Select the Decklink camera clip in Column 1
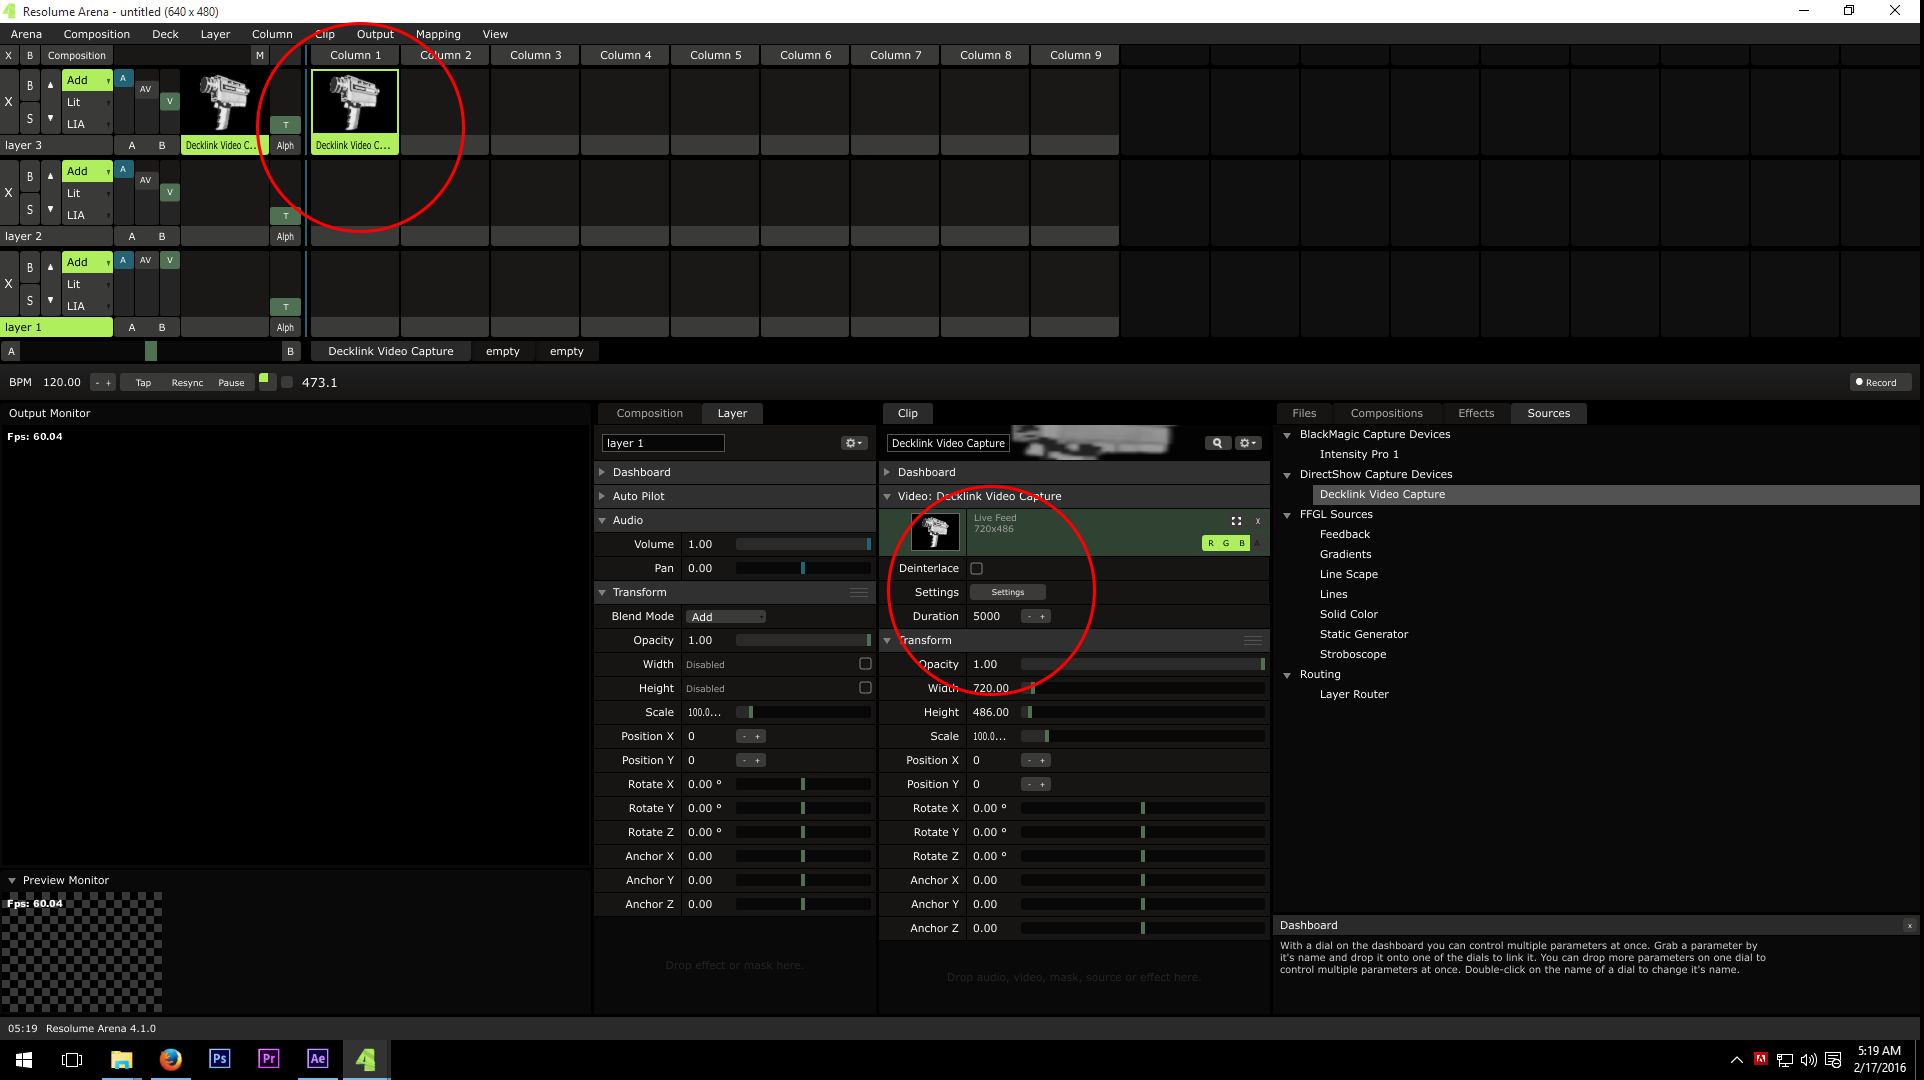This screenshot has height=1080, width=1924. click(355, 103)
